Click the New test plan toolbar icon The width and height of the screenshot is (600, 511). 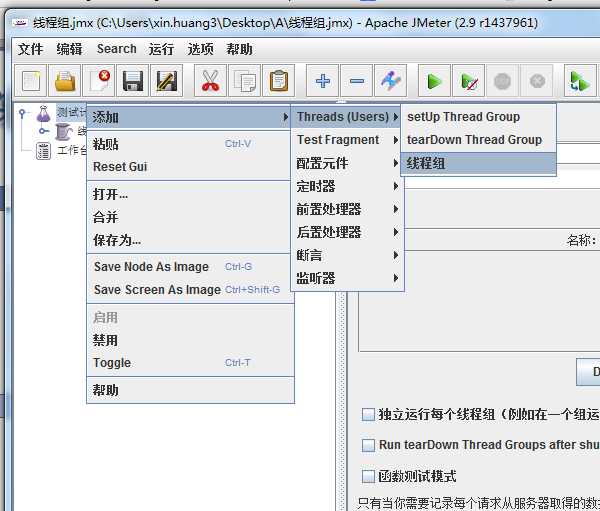(x=31, y=81)
